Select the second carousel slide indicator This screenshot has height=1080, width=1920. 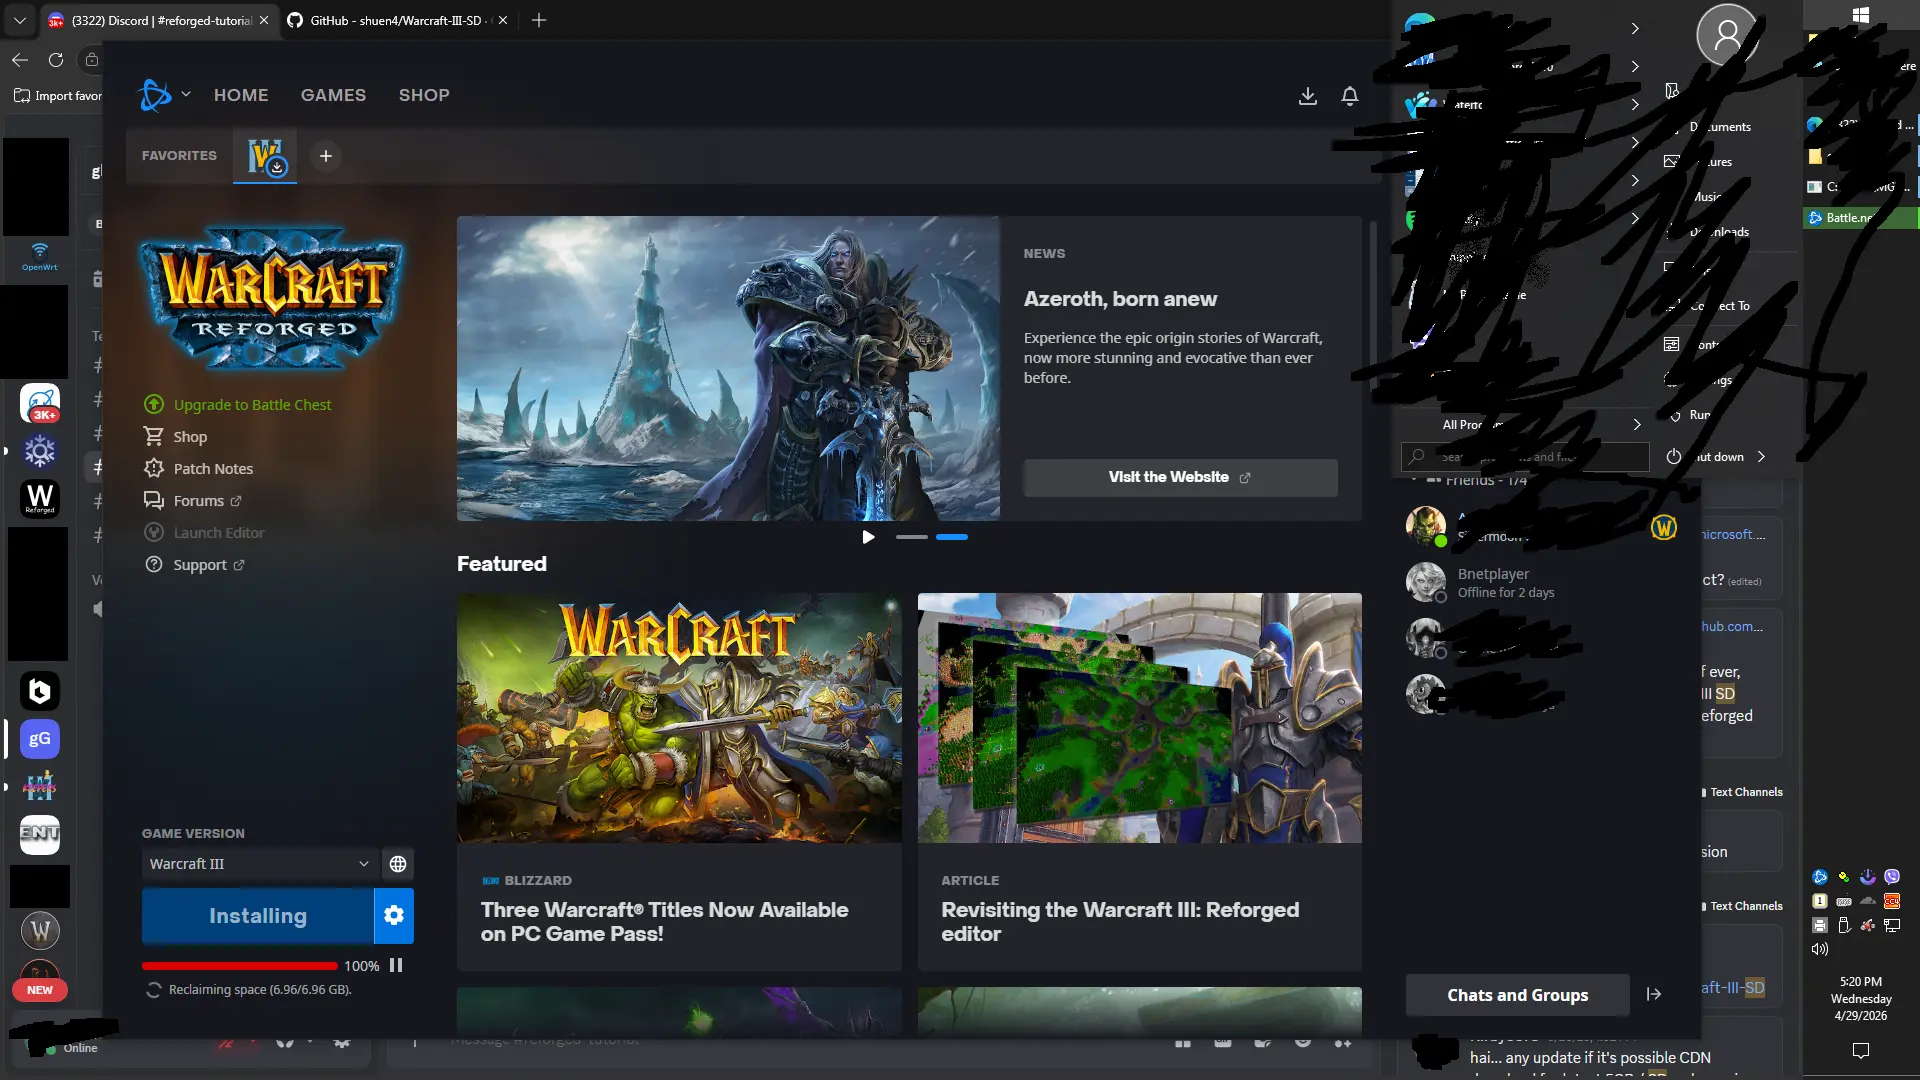click(952, 537)
